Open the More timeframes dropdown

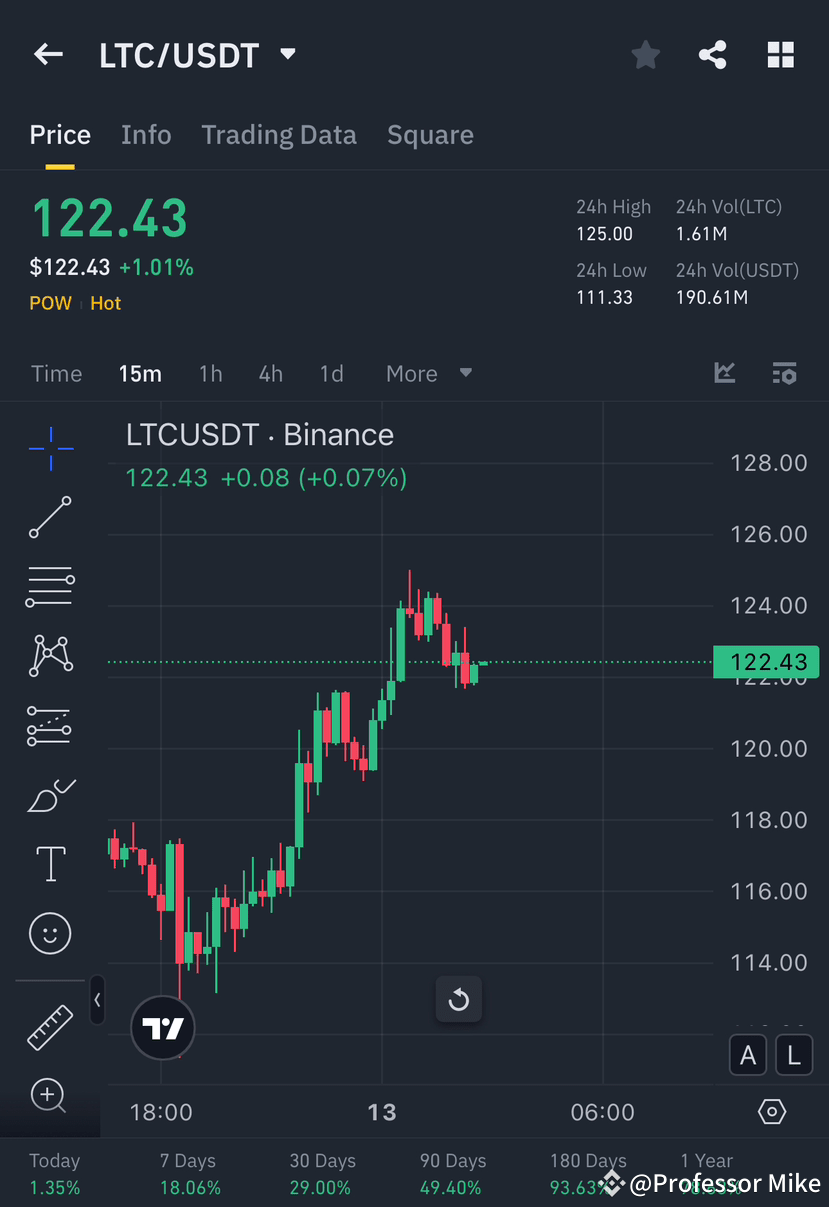[x=427, y=373]
